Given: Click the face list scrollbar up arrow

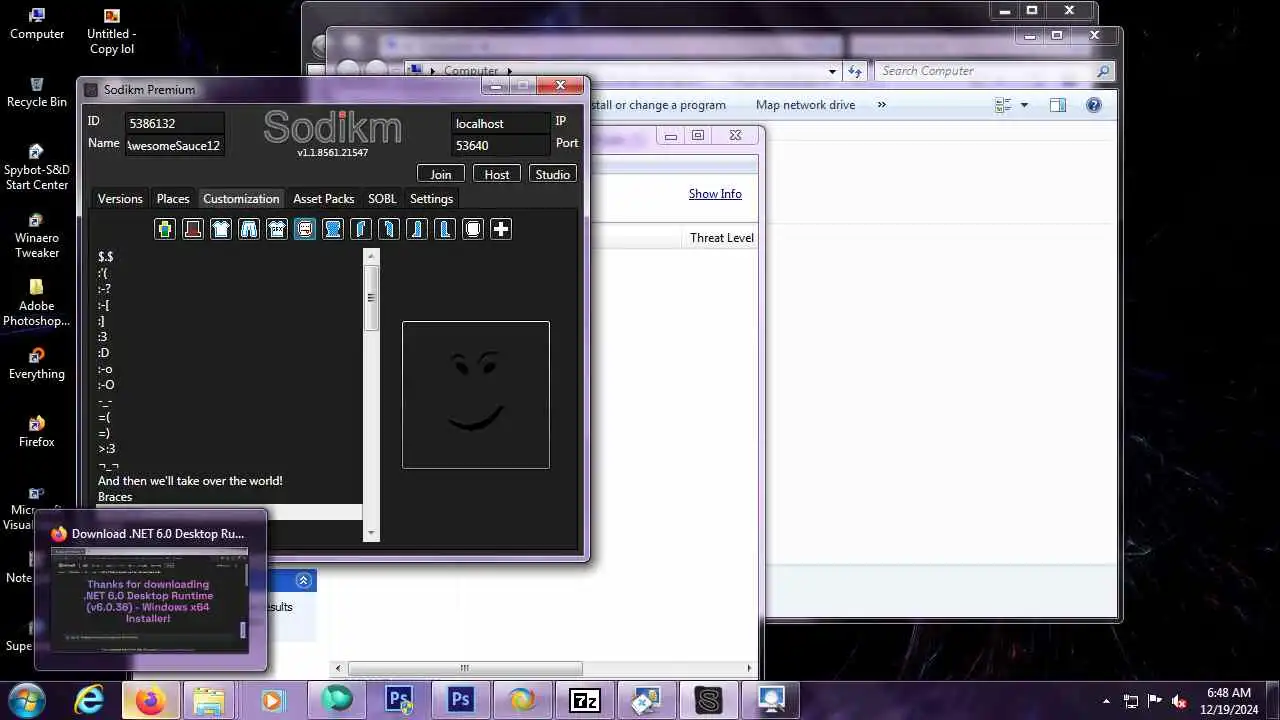Looking at the screenshot, I should 372,256.
